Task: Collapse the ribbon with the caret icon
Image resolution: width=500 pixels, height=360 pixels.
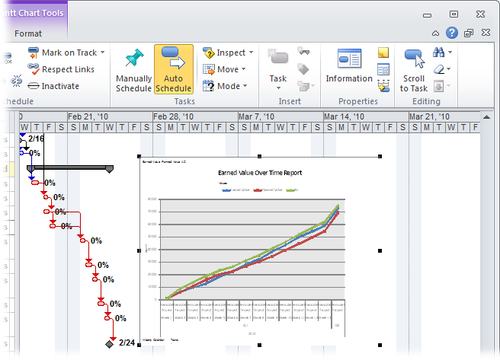Action: tap(435, 33)
